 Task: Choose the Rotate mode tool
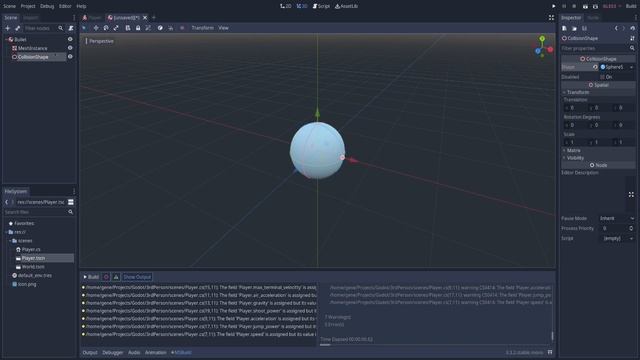coord(106,28)
